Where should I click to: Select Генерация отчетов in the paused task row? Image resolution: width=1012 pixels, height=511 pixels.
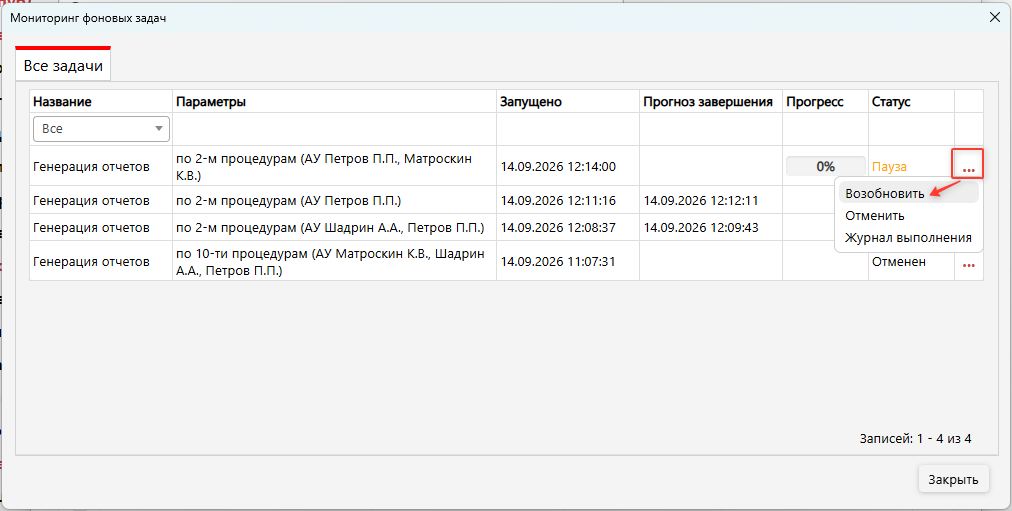coord(91,166)
